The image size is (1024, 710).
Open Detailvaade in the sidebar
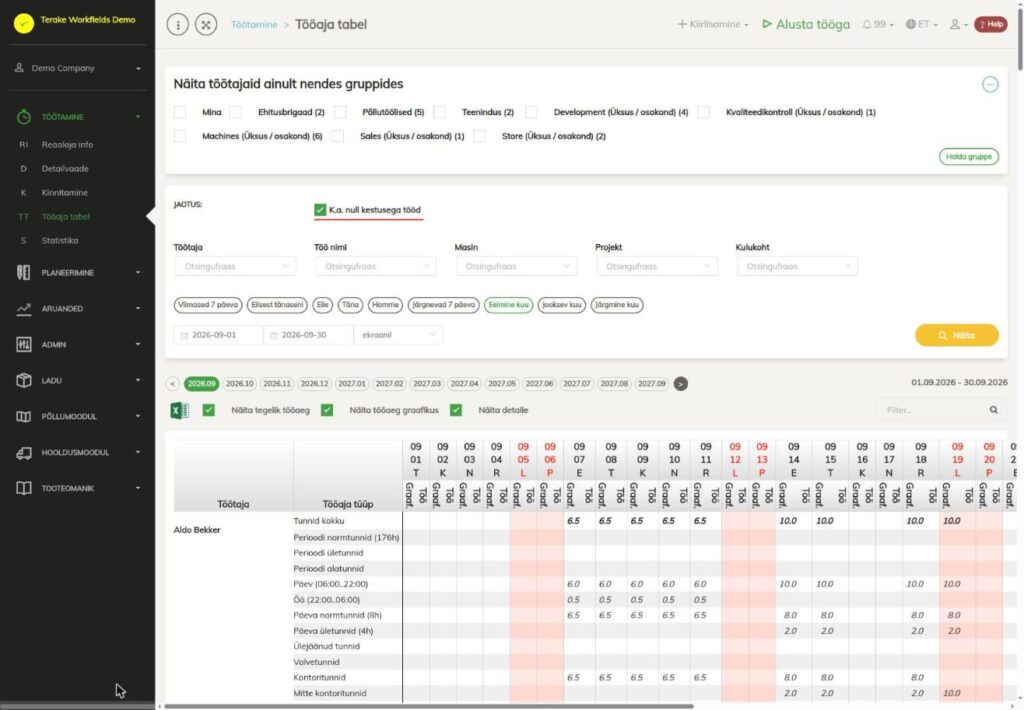click(65, 169)
